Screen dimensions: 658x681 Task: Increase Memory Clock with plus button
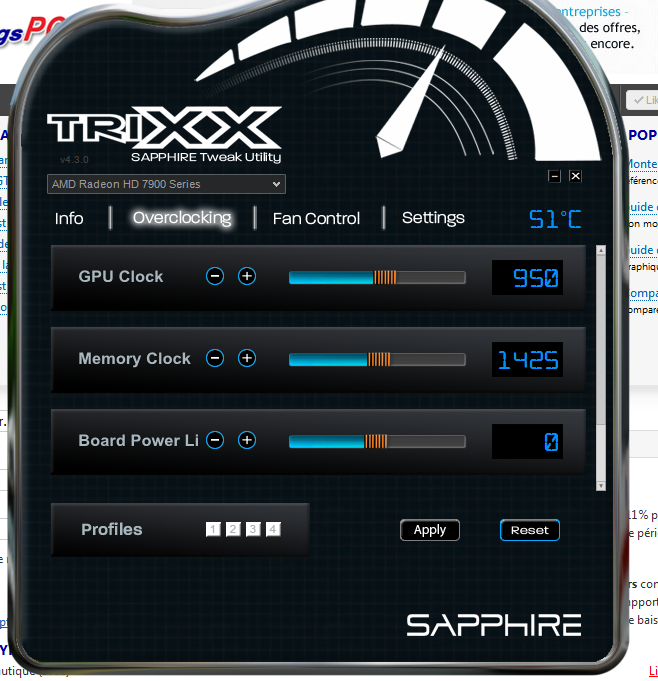[247, 358]
